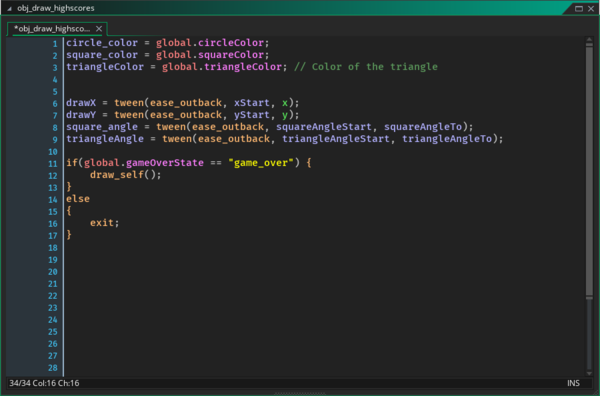This screenshot has height=396, width=600.
Task: Click drawX on line 6
Action: click(81, 103)
